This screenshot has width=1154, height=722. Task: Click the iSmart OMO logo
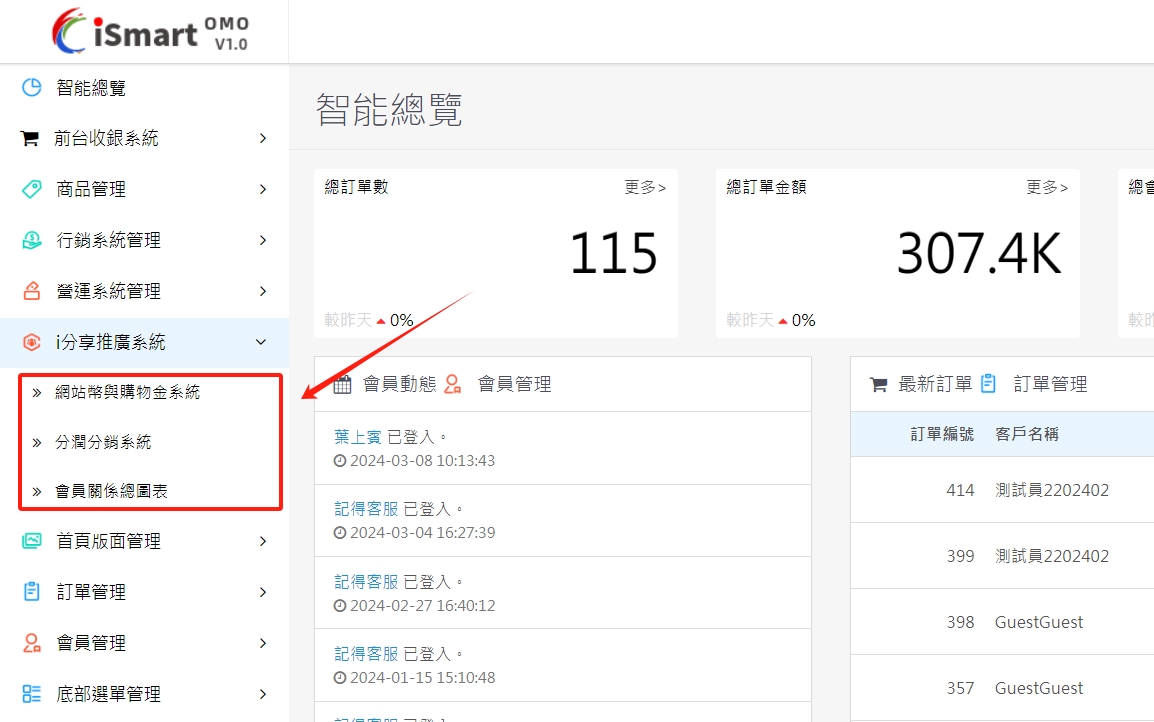pos(150,31)
